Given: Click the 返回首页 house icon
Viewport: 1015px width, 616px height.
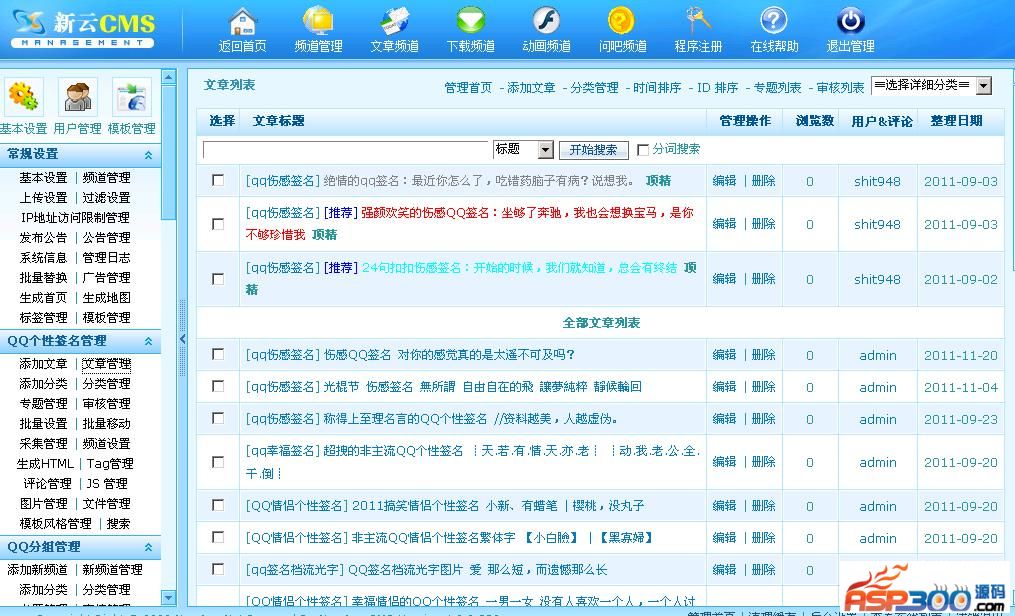Looking at the screenshot, I should pos(243,21).
